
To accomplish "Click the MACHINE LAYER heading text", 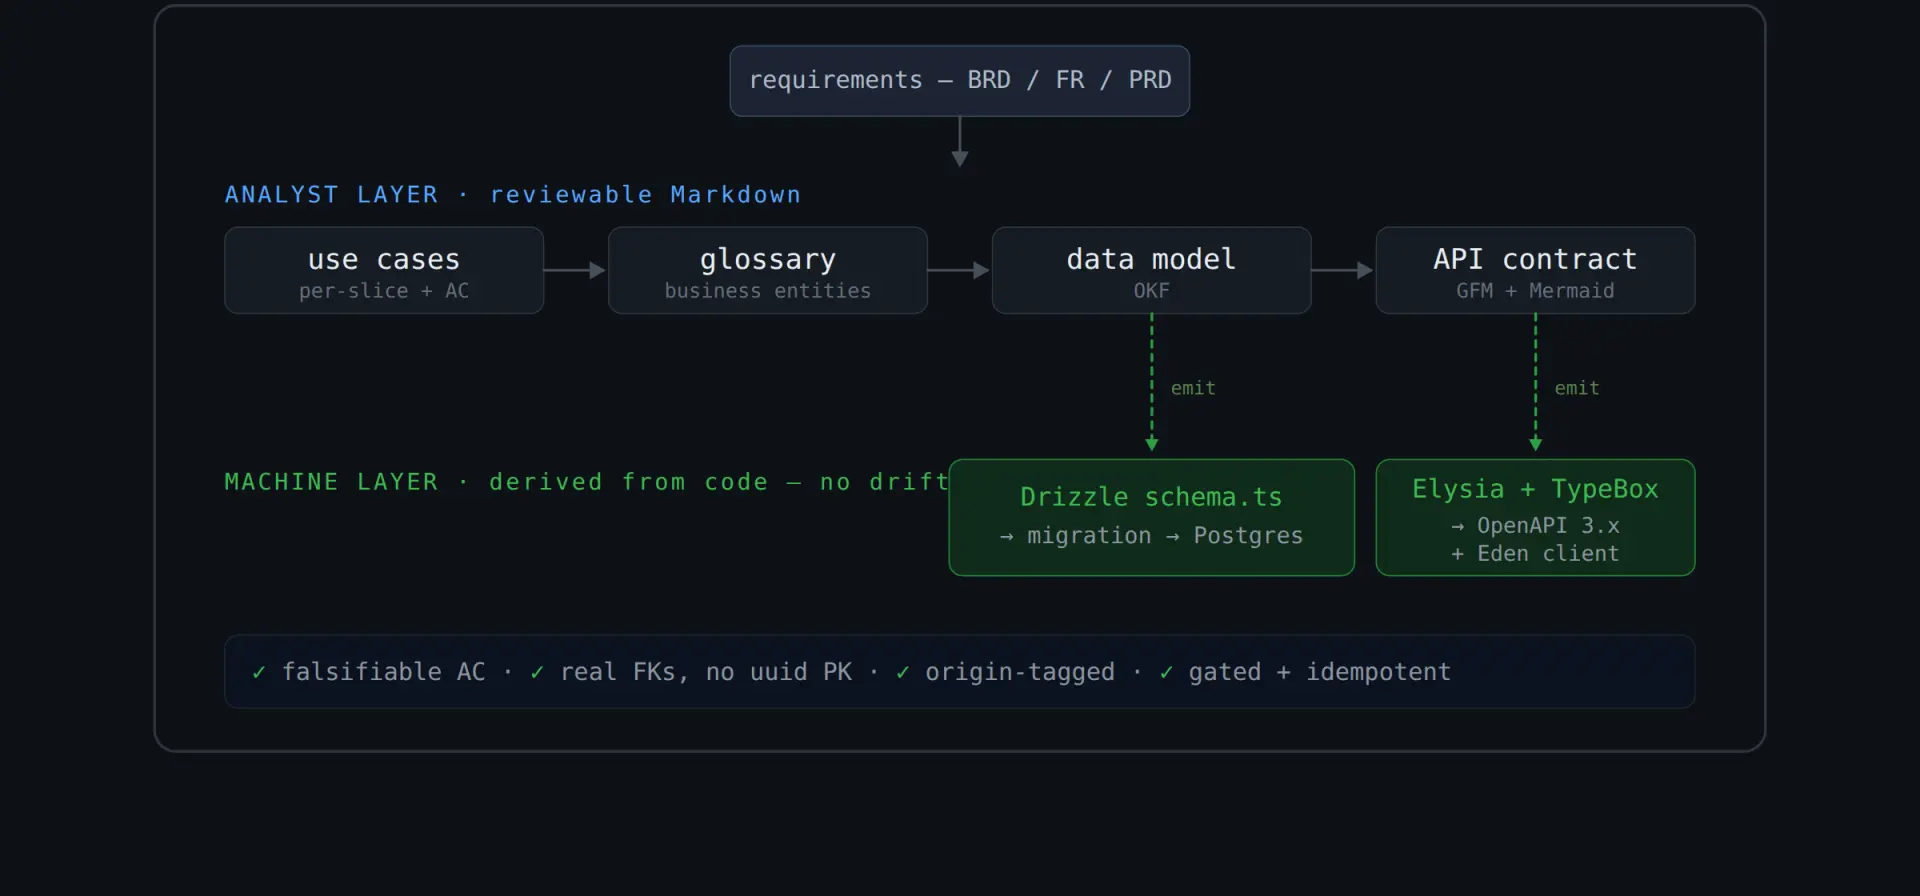I will [586, 482].
